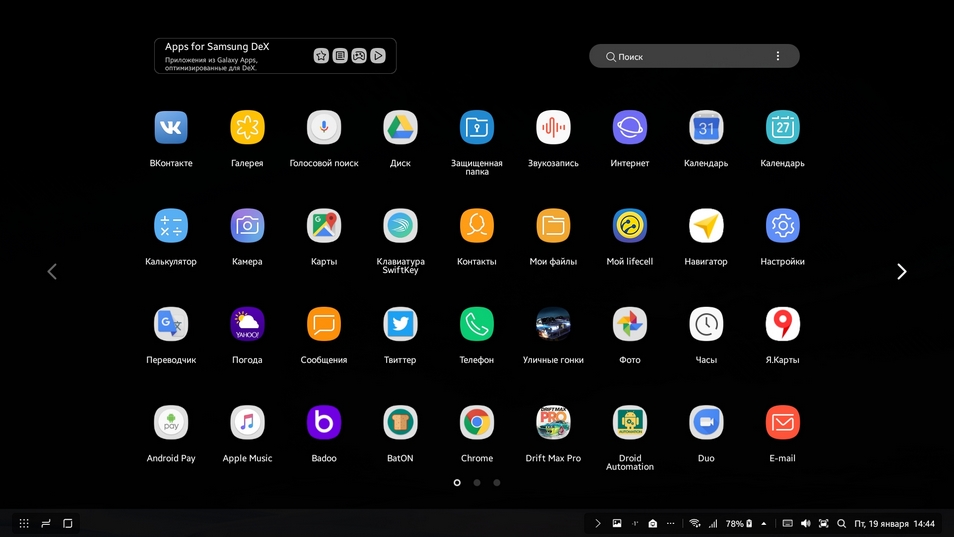
Task: Open the Badoo app
Action: click(x=324, y=422)
